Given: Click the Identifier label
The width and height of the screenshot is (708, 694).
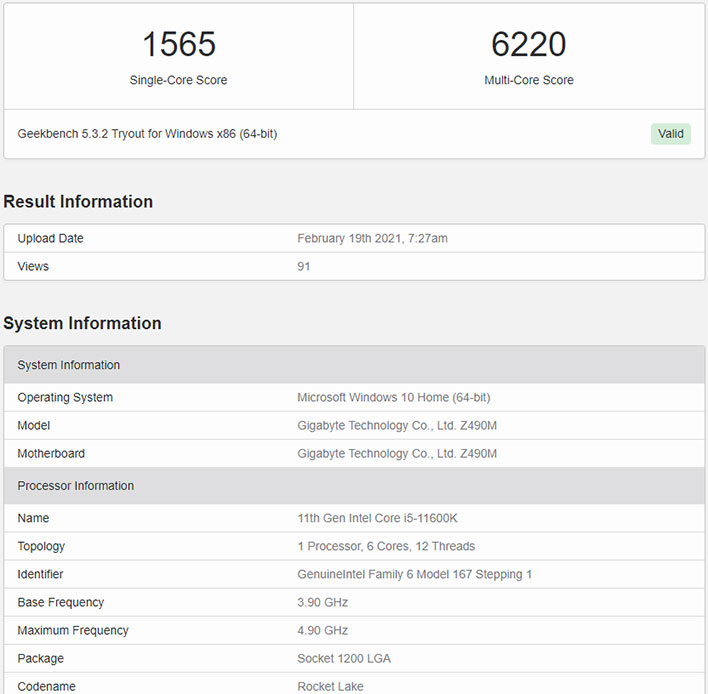Looking at the screenshot, I should [40, 574].
